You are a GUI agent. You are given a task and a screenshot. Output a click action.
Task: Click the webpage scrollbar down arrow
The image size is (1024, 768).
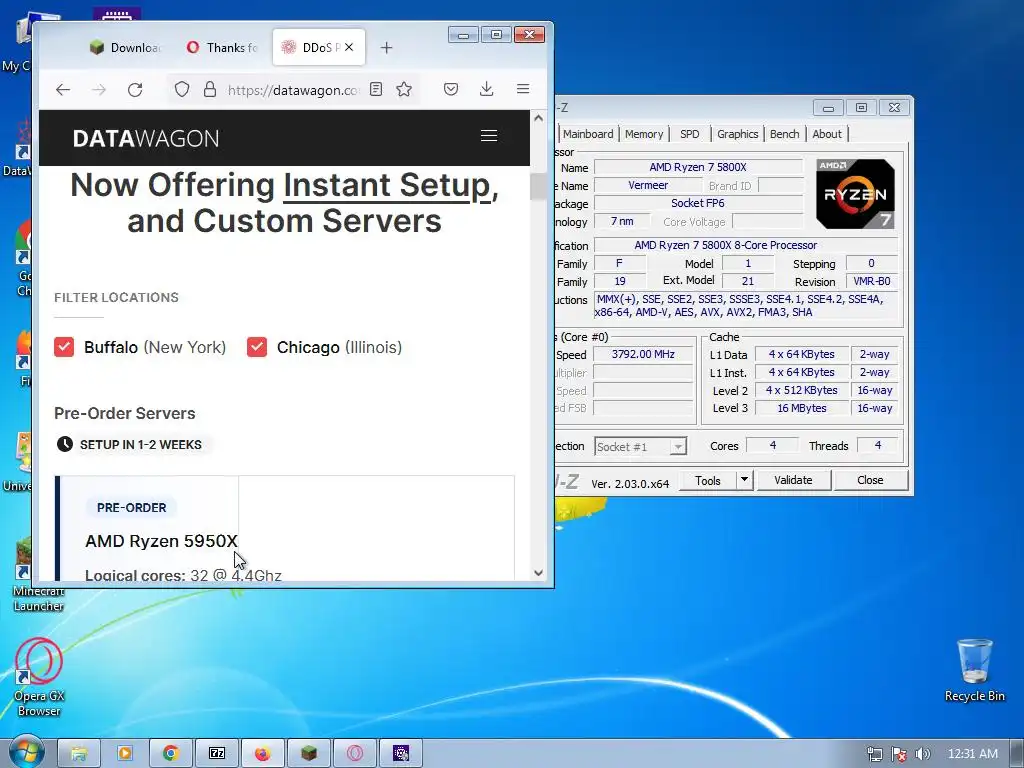[x=538, y=573]
